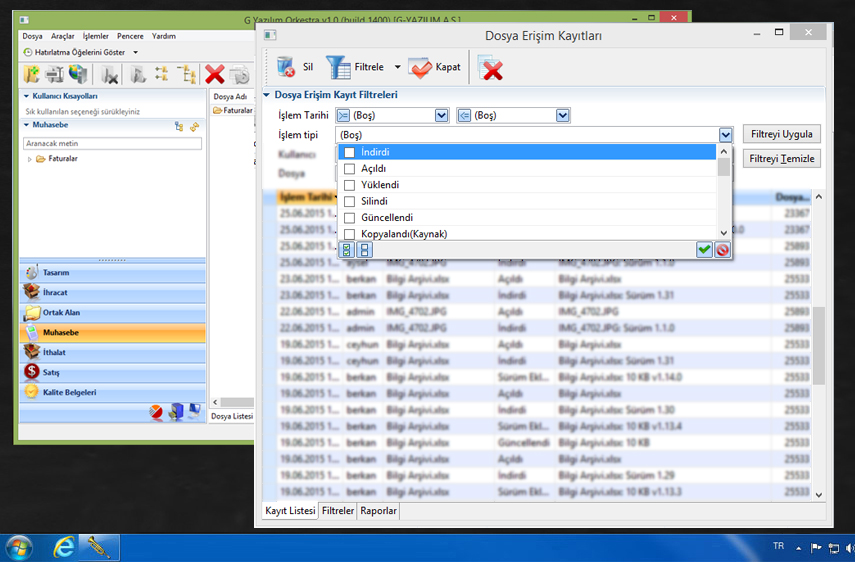Open Internet Explorer from the taskbar

(63, 547)
